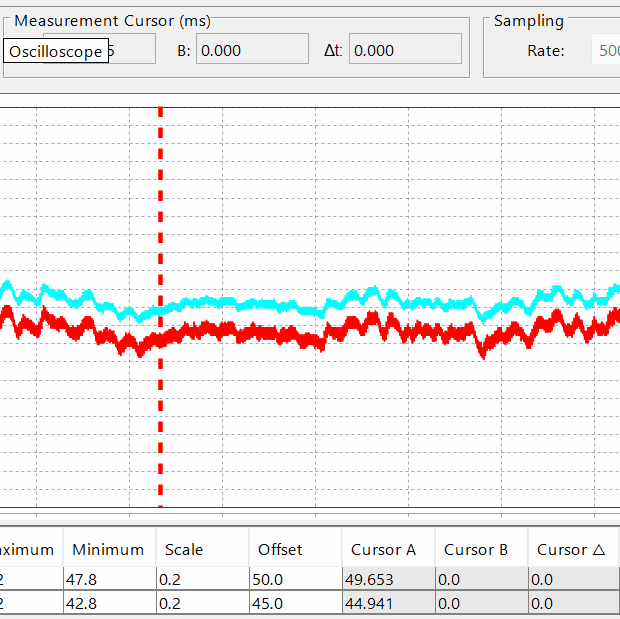Click the Offset cell showing 50.0
The image size is (620, 619).
coord(294,578)
